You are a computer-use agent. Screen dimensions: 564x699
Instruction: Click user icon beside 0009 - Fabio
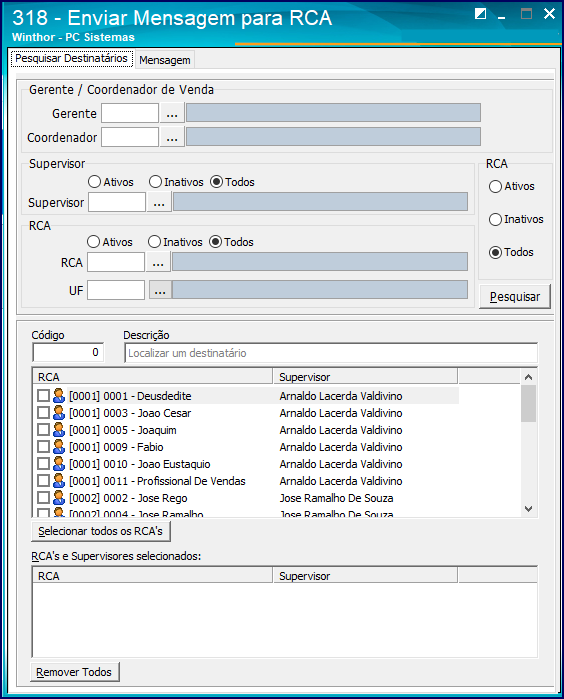coord(58,447)
